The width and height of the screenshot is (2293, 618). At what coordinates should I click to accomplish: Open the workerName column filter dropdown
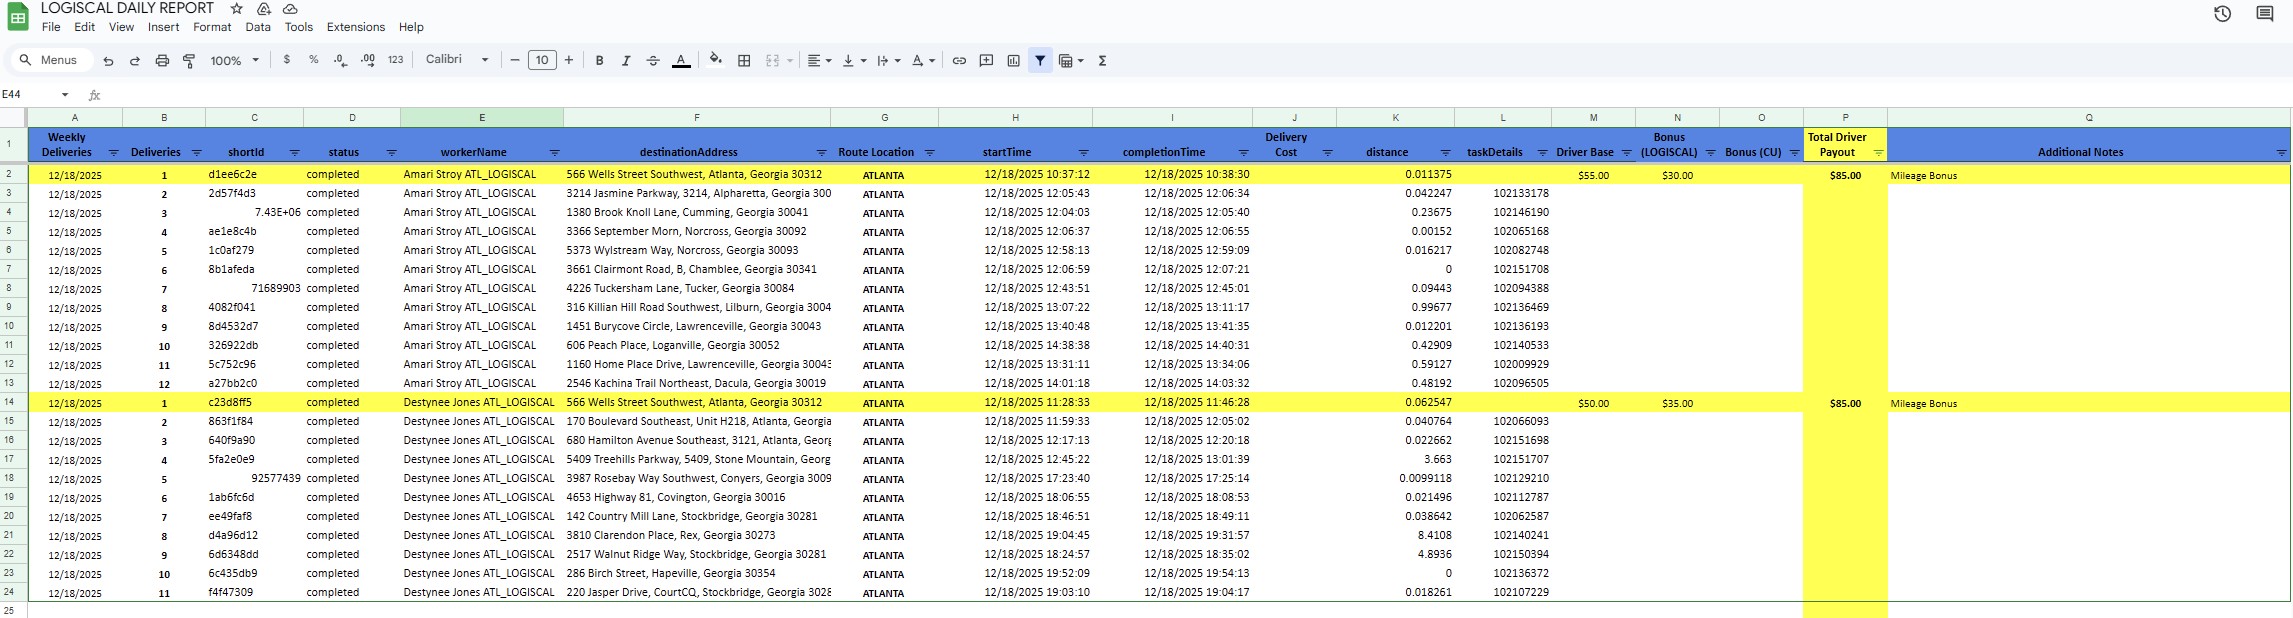point(554,153)
